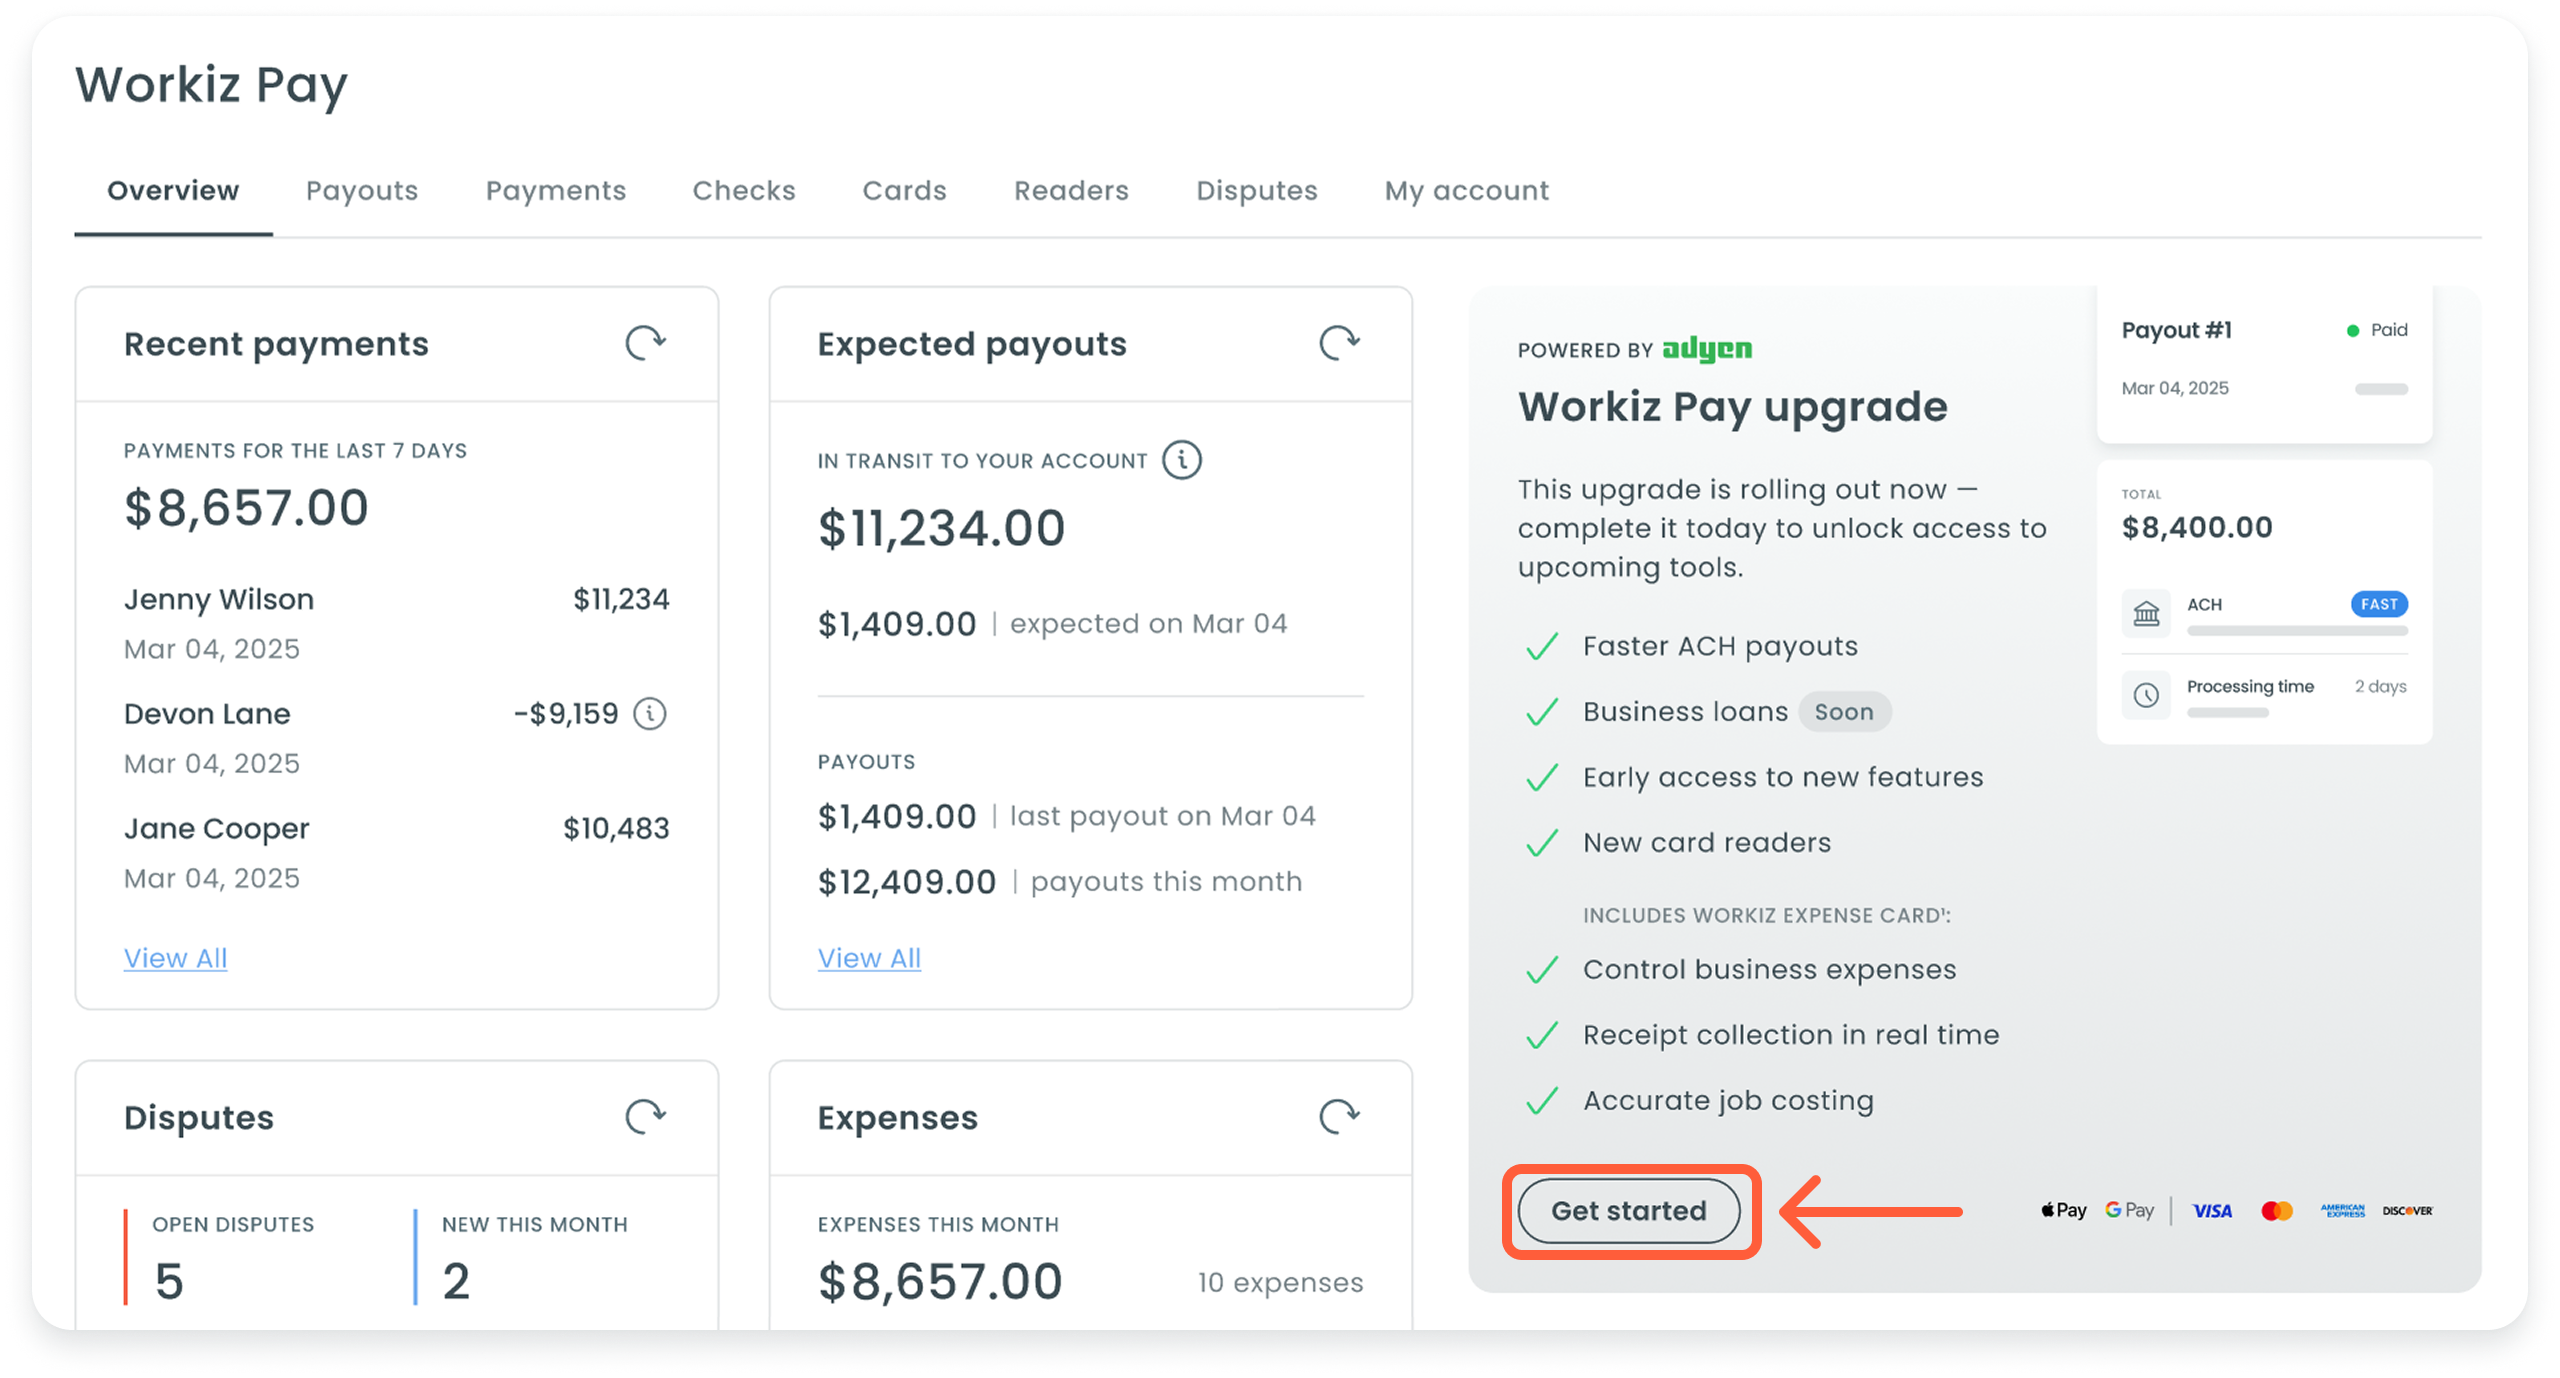Click checkmark beside Receipt collection in real time
This screenshot has height=1378, width=2560.
click(1542, 1036)
